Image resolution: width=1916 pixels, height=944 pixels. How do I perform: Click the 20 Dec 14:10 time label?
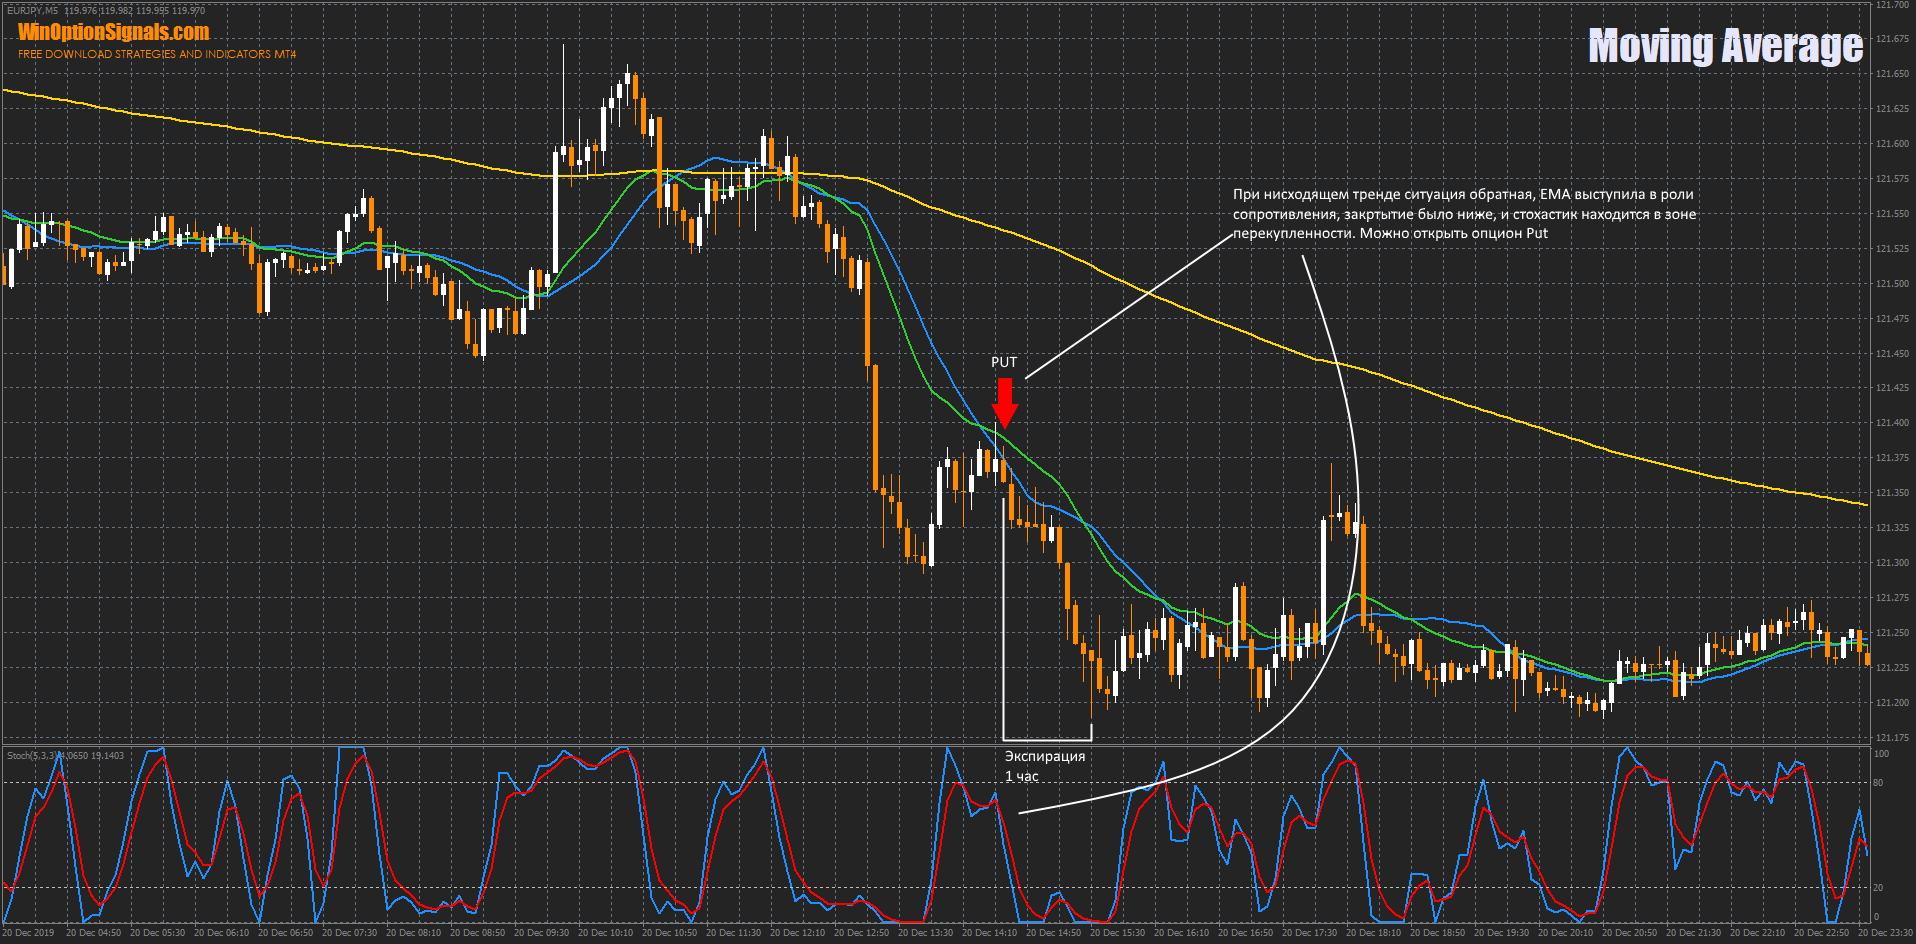coord(989,933)
